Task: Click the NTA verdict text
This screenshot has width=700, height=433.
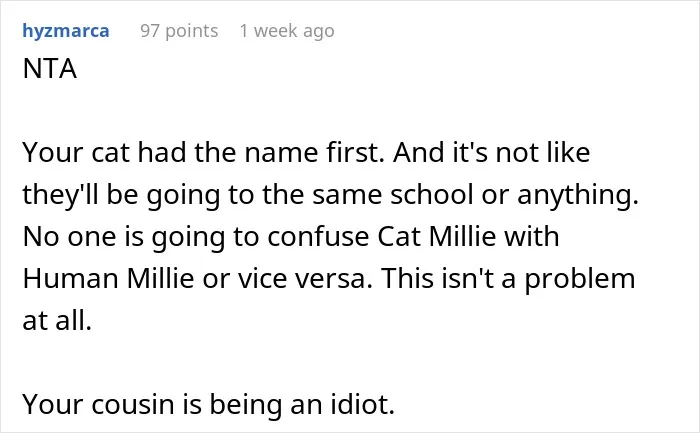Action: click(50, 69)
